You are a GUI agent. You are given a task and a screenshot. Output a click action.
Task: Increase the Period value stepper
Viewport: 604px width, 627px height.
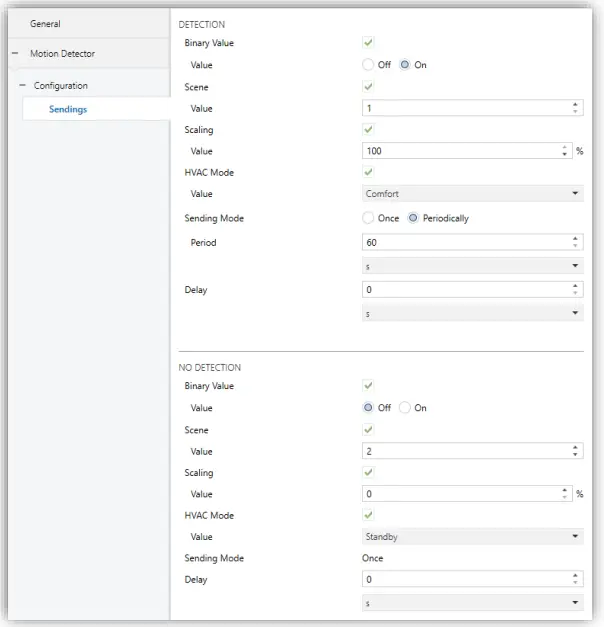point(576,238)
